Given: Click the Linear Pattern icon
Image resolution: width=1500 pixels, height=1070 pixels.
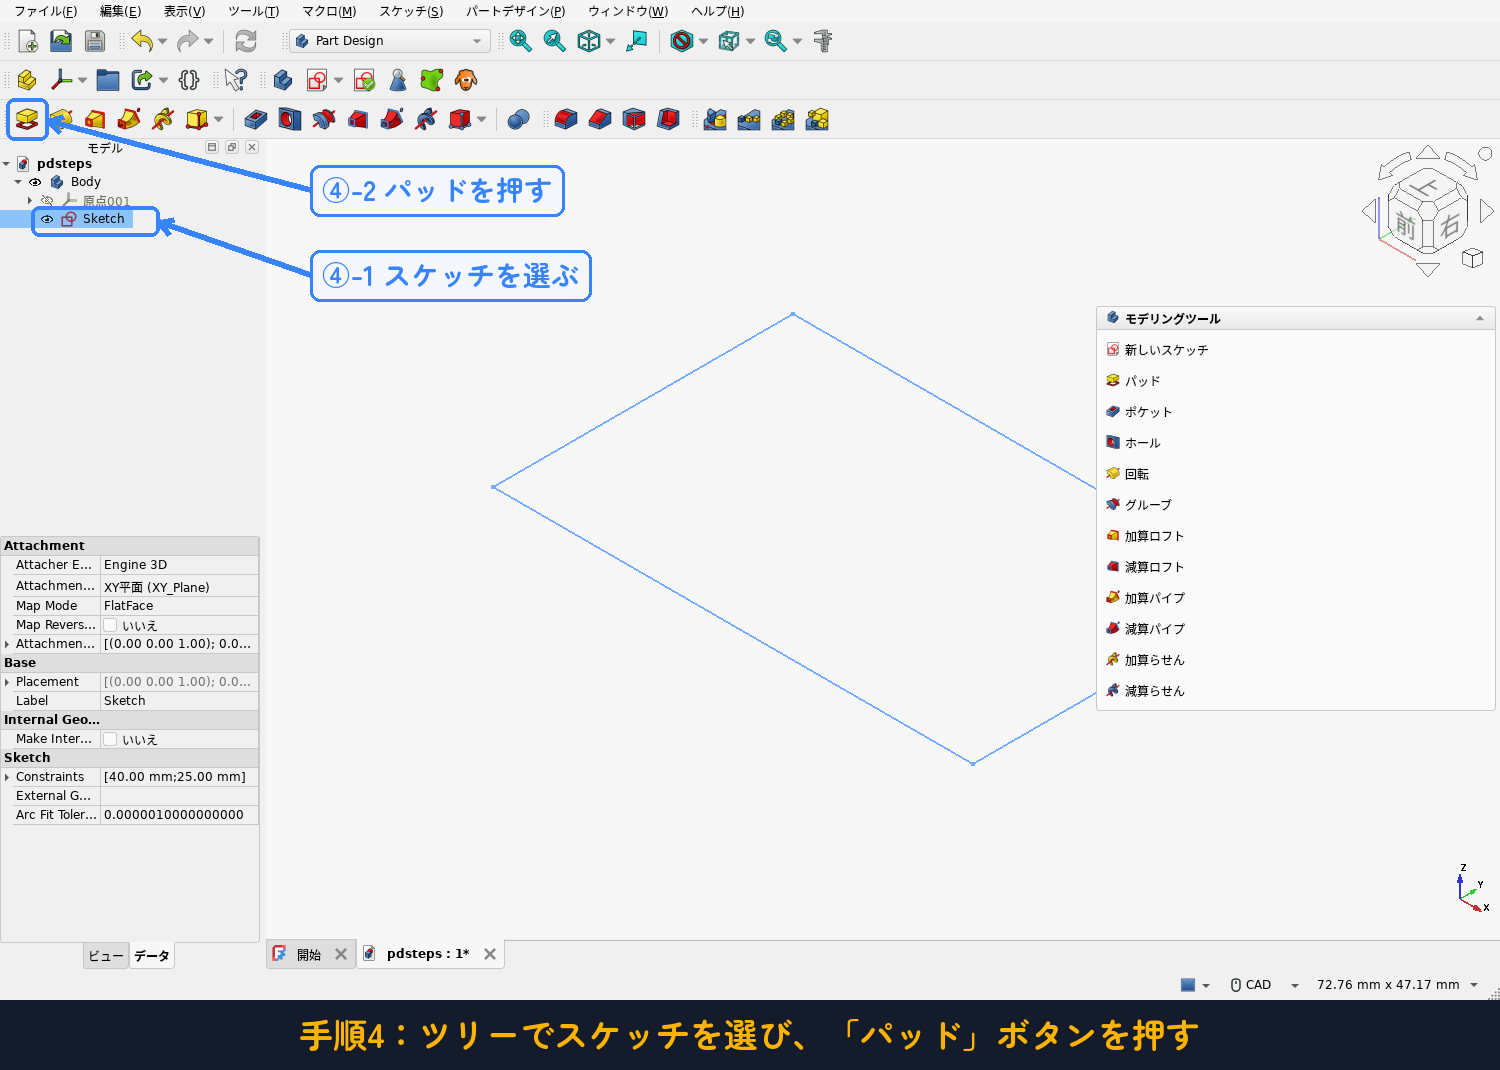Looking at the screenshot, I should click(x=749, y=120).
